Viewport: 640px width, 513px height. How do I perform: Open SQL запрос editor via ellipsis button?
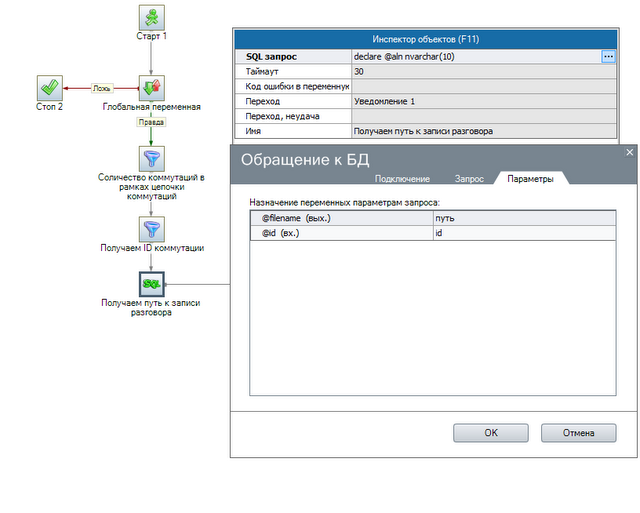(x=608, y=57)
